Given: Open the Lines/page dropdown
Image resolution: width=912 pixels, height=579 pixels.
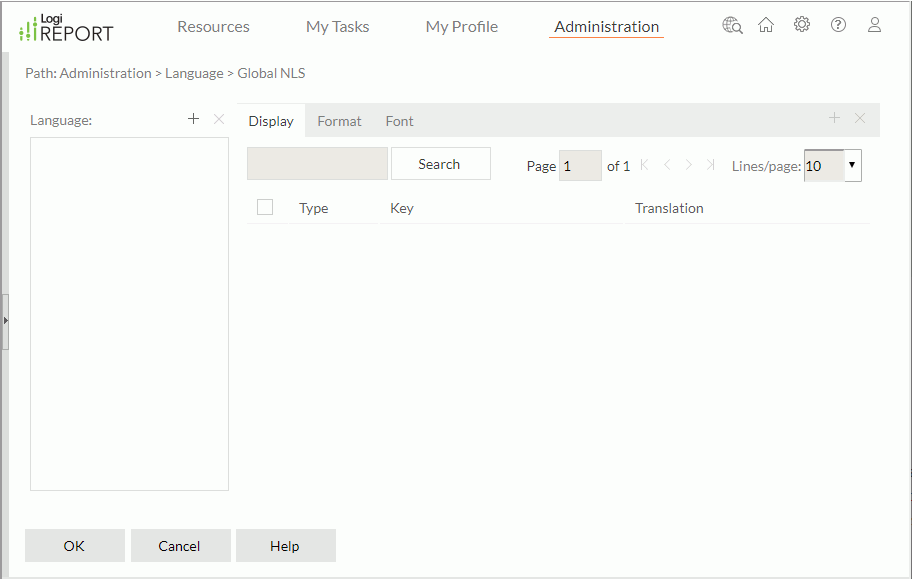Looking at the screenshot, I should coord(851,164).
